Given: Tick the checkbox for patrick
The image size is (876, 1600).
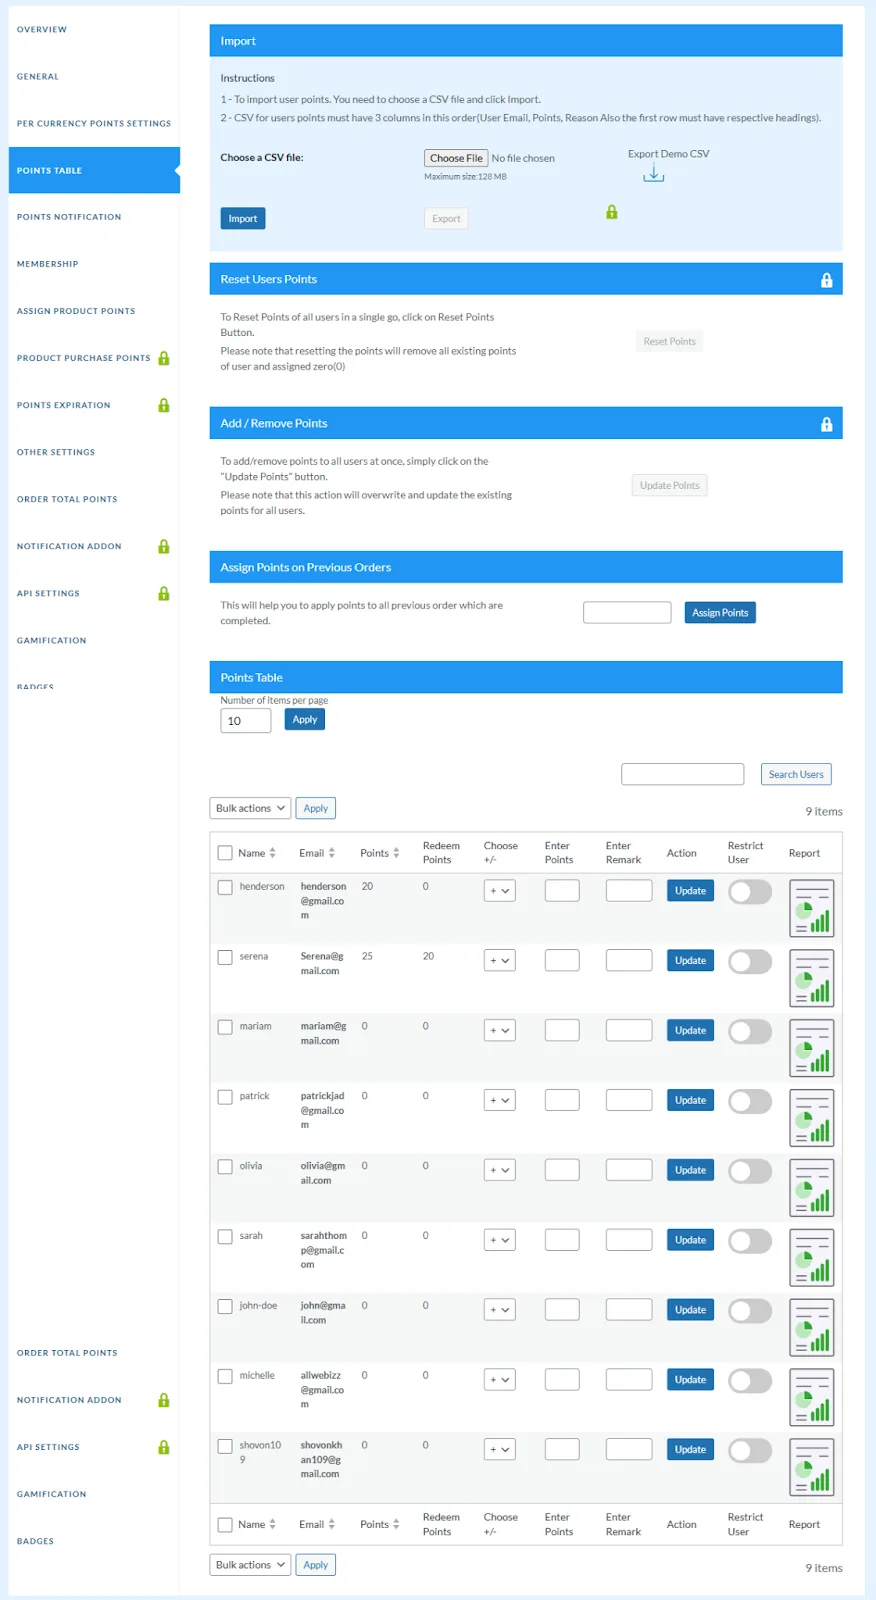Looking at the screenshot, I should 225,1097.
